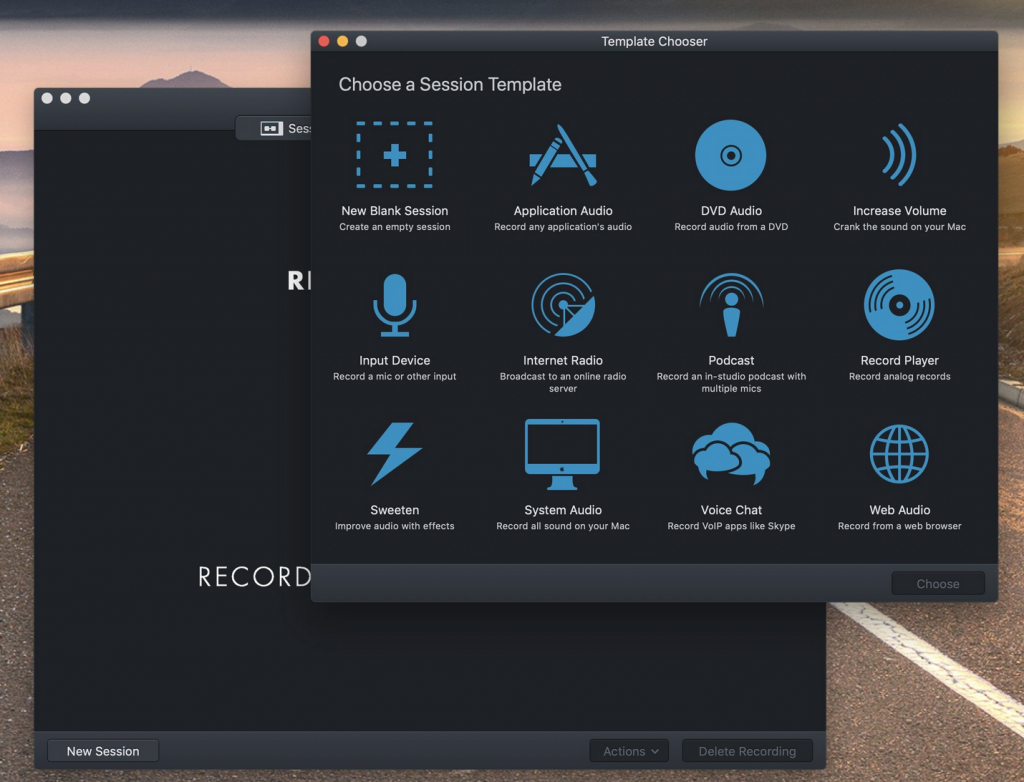The image size is (1024, 782).
Task: Choose the DVD Audio template icon
Action: (731, 155)
